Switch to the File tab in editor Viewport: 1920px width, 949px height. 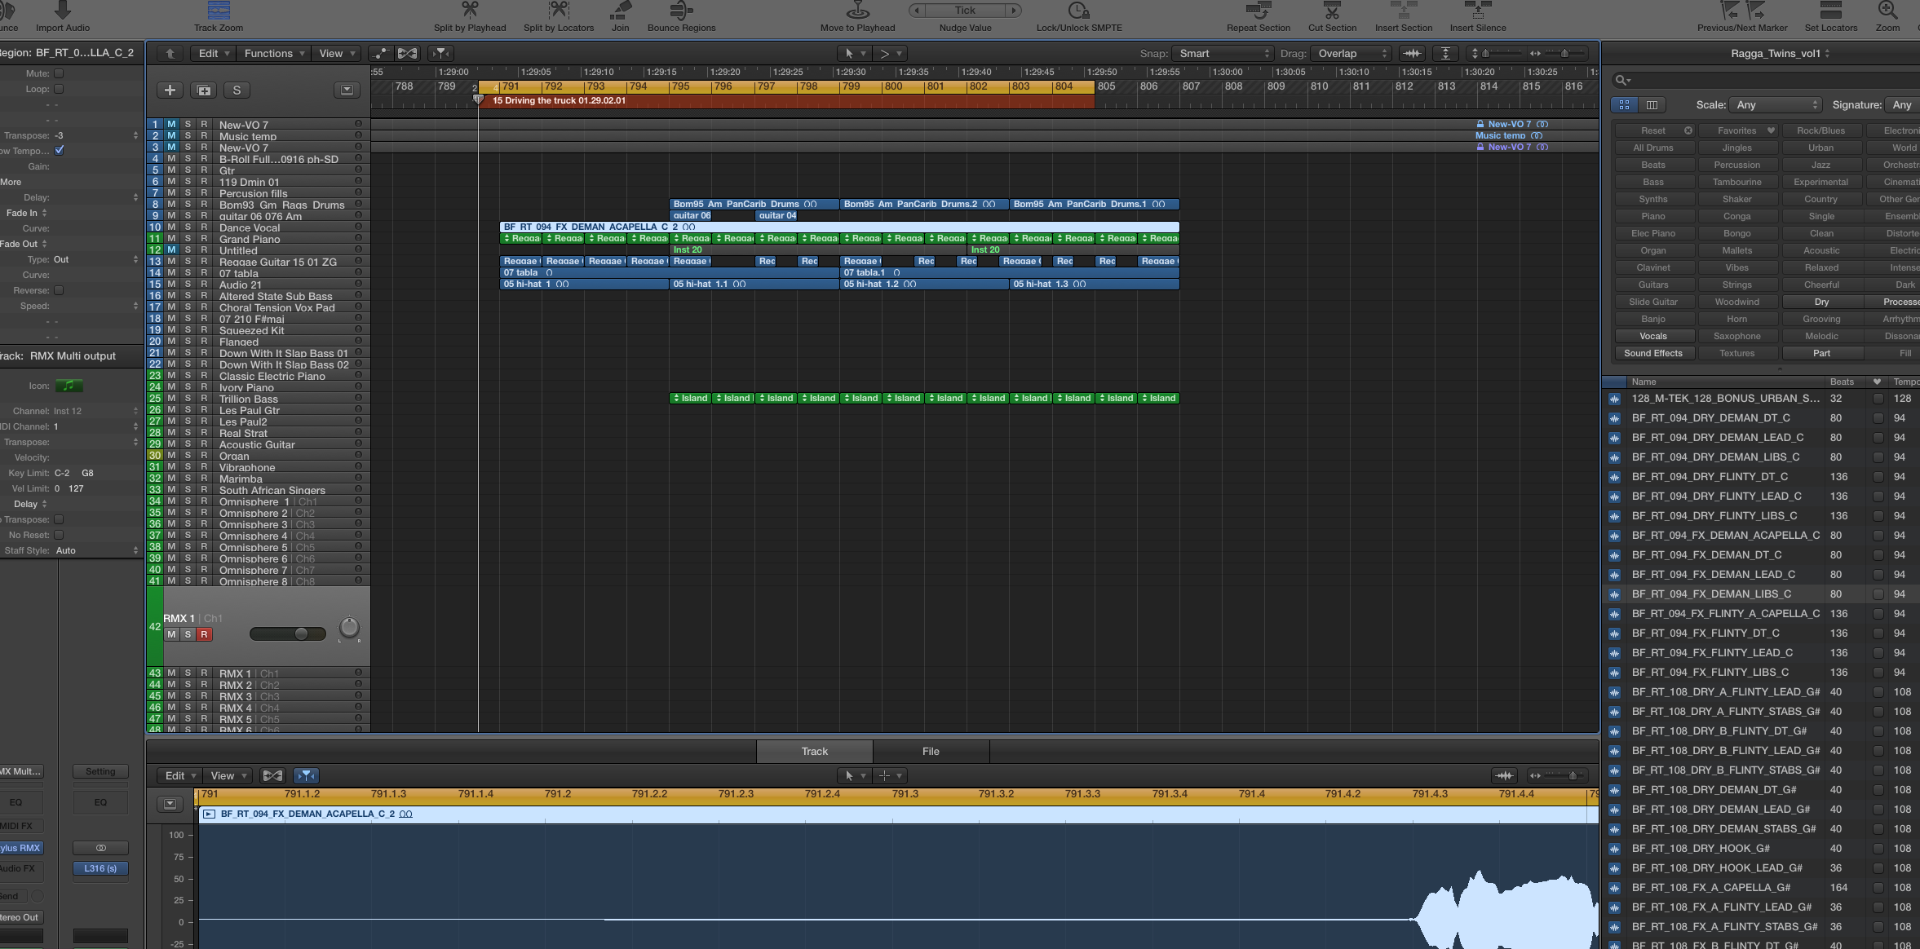tap(930, 751)
